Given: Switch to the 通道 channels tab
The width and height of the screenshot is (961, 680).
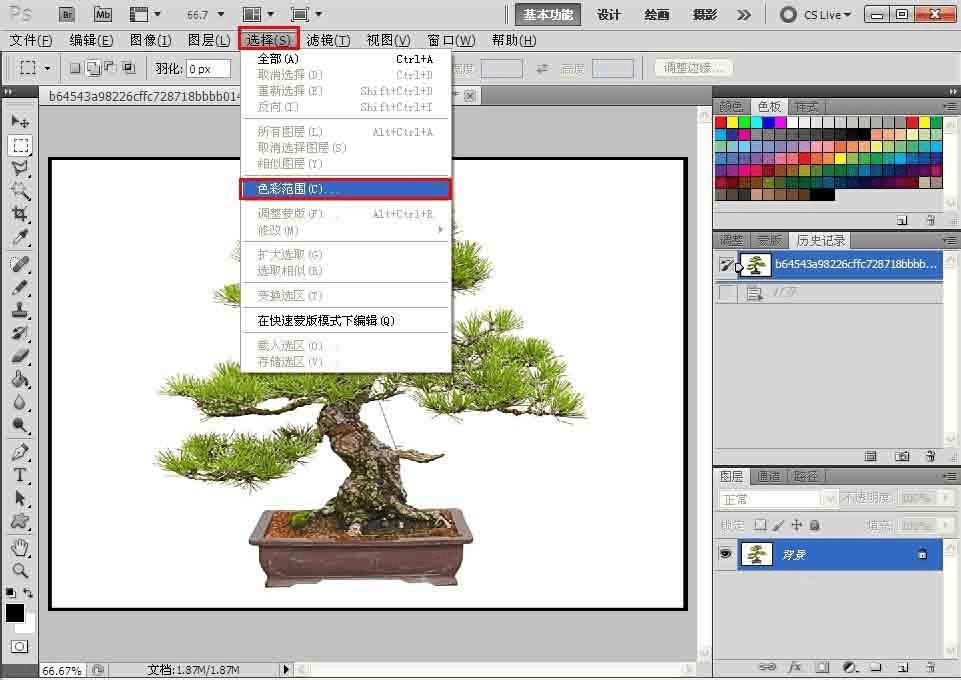Looking at the screenshot, I should [x=768, y=476].
